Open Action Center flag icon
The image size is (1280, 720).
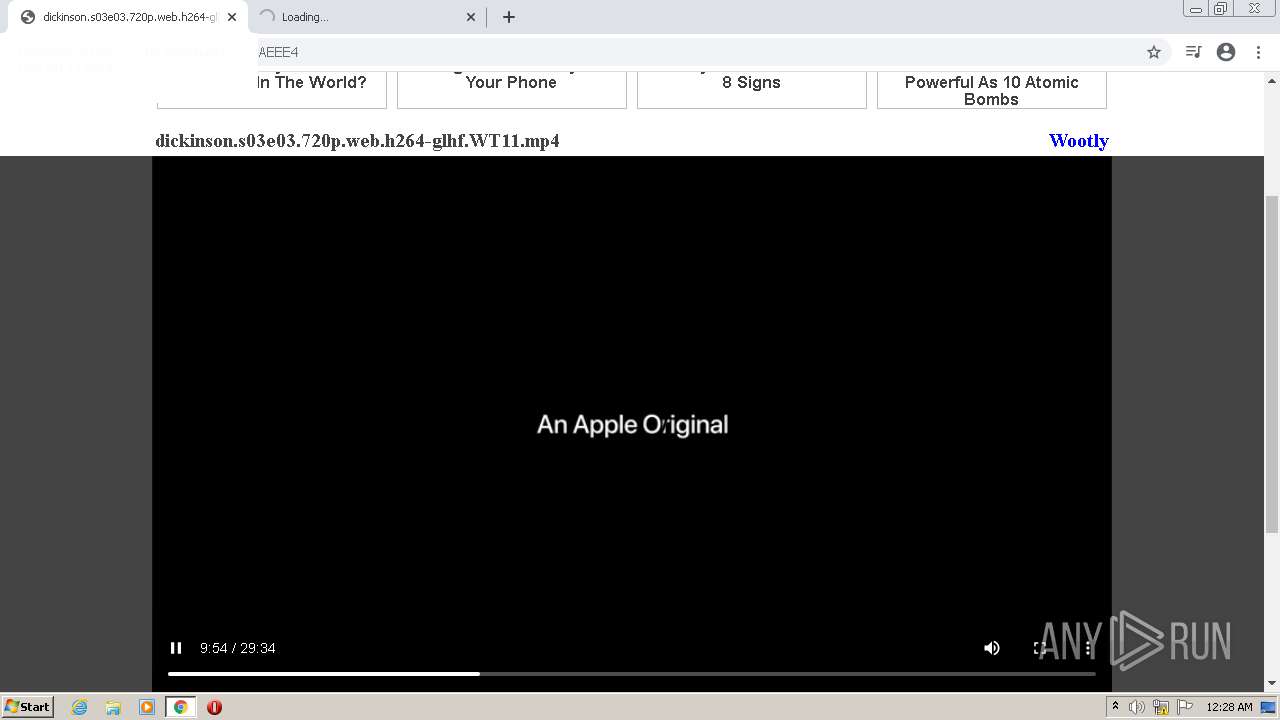pyautogui.click(x=1185, y=707)
